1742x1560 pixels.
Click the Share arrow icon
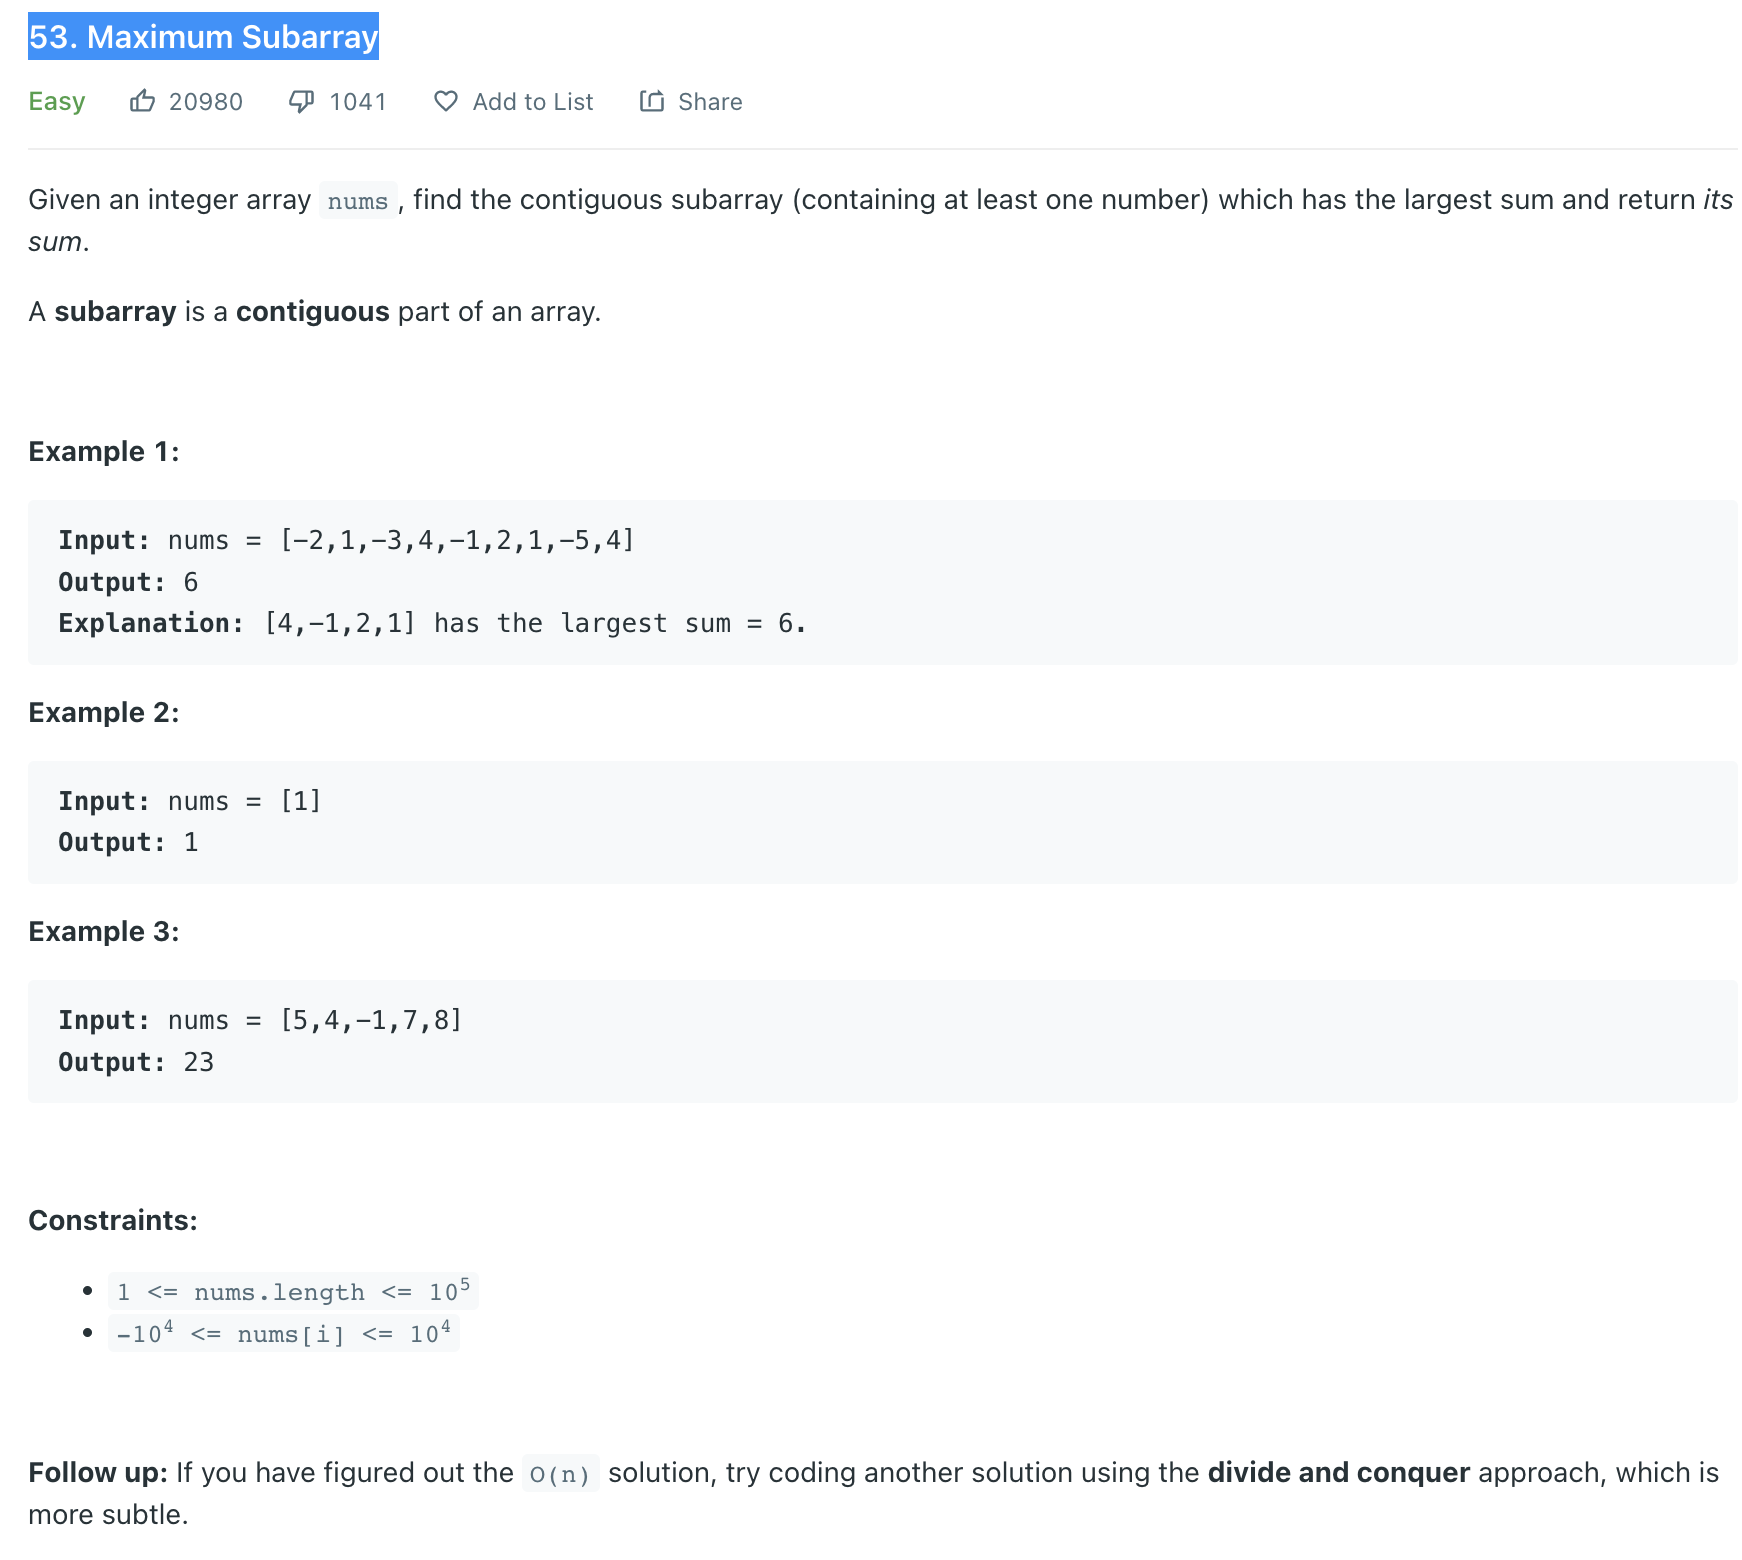[652, 101]
